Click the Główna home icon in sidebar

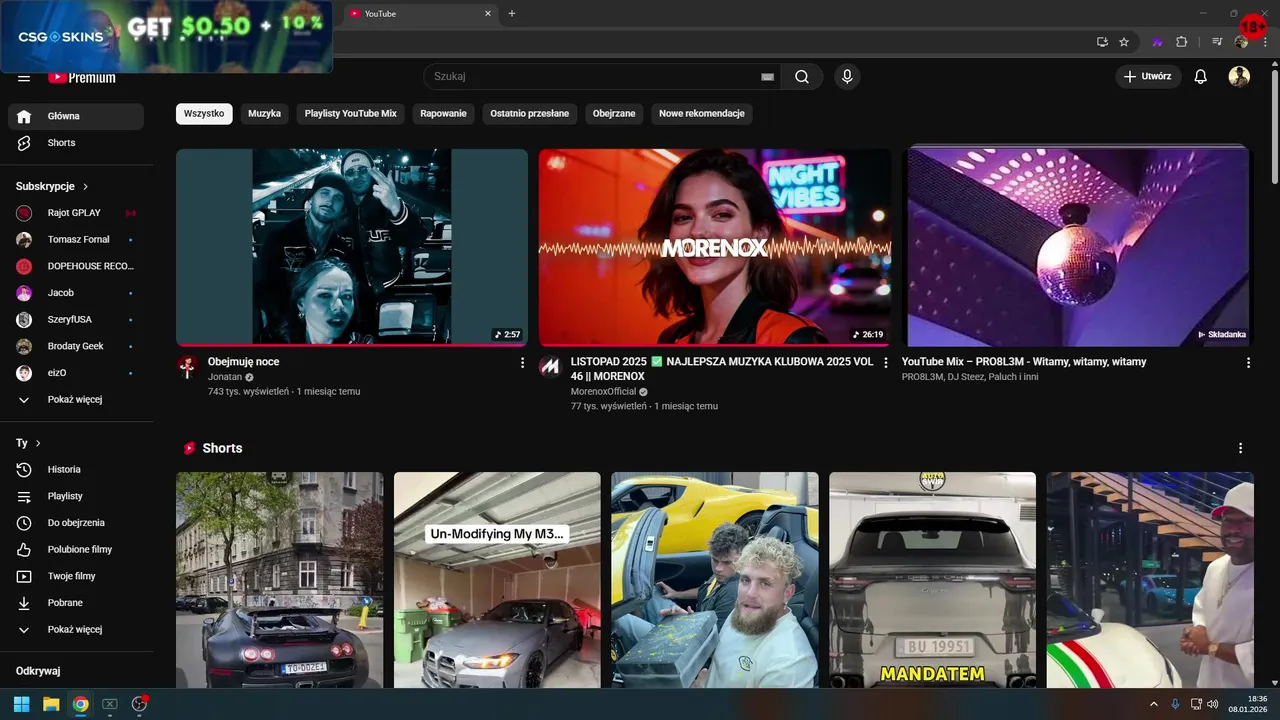tap(24, 116)
